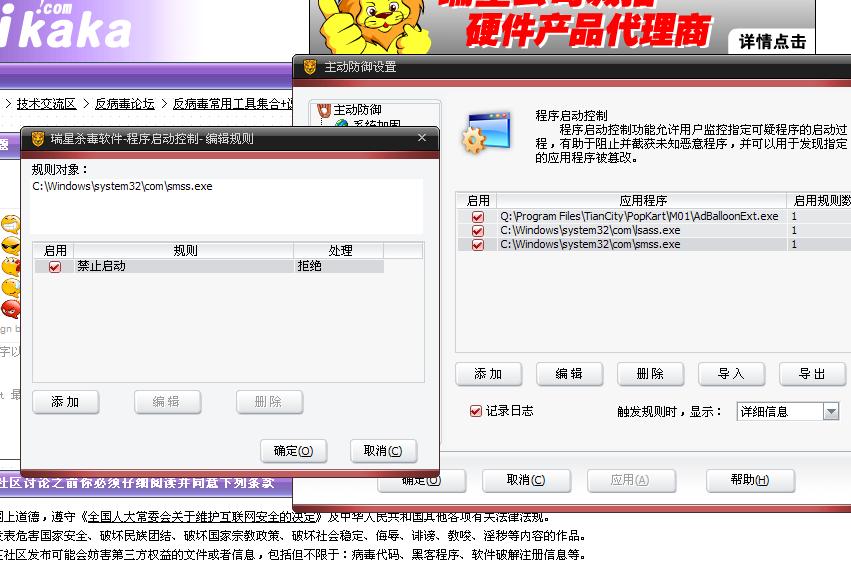851x565 pixels.
Task: Click the grinning emoticon in forum sidebar
Action: 10,224
